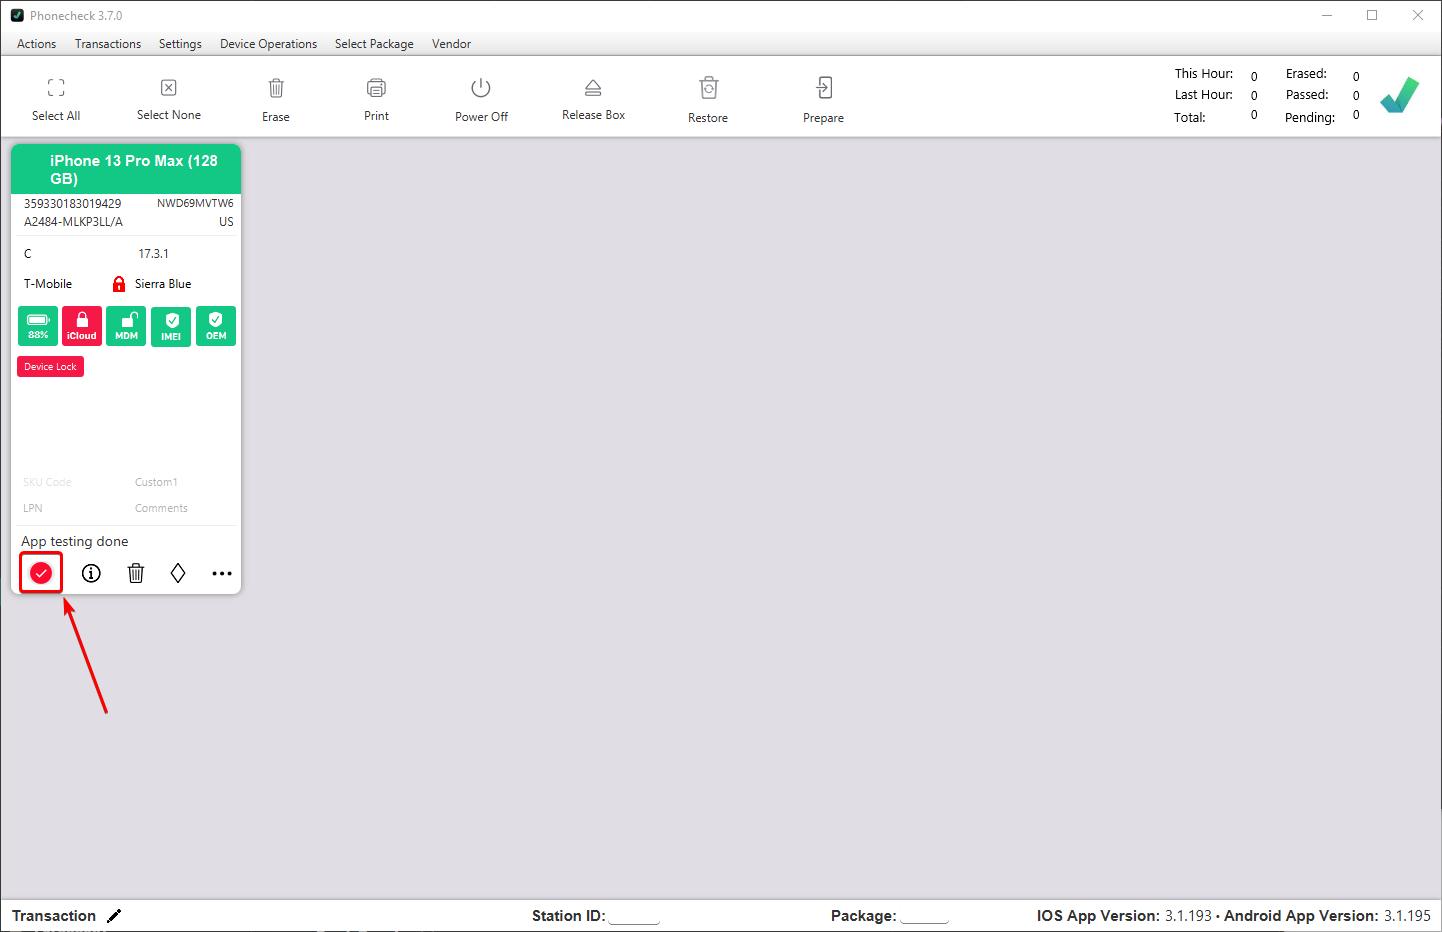Click the Erase trash icon in toolbar
The image size is (1442, 932).
click(x=276, y=88)
